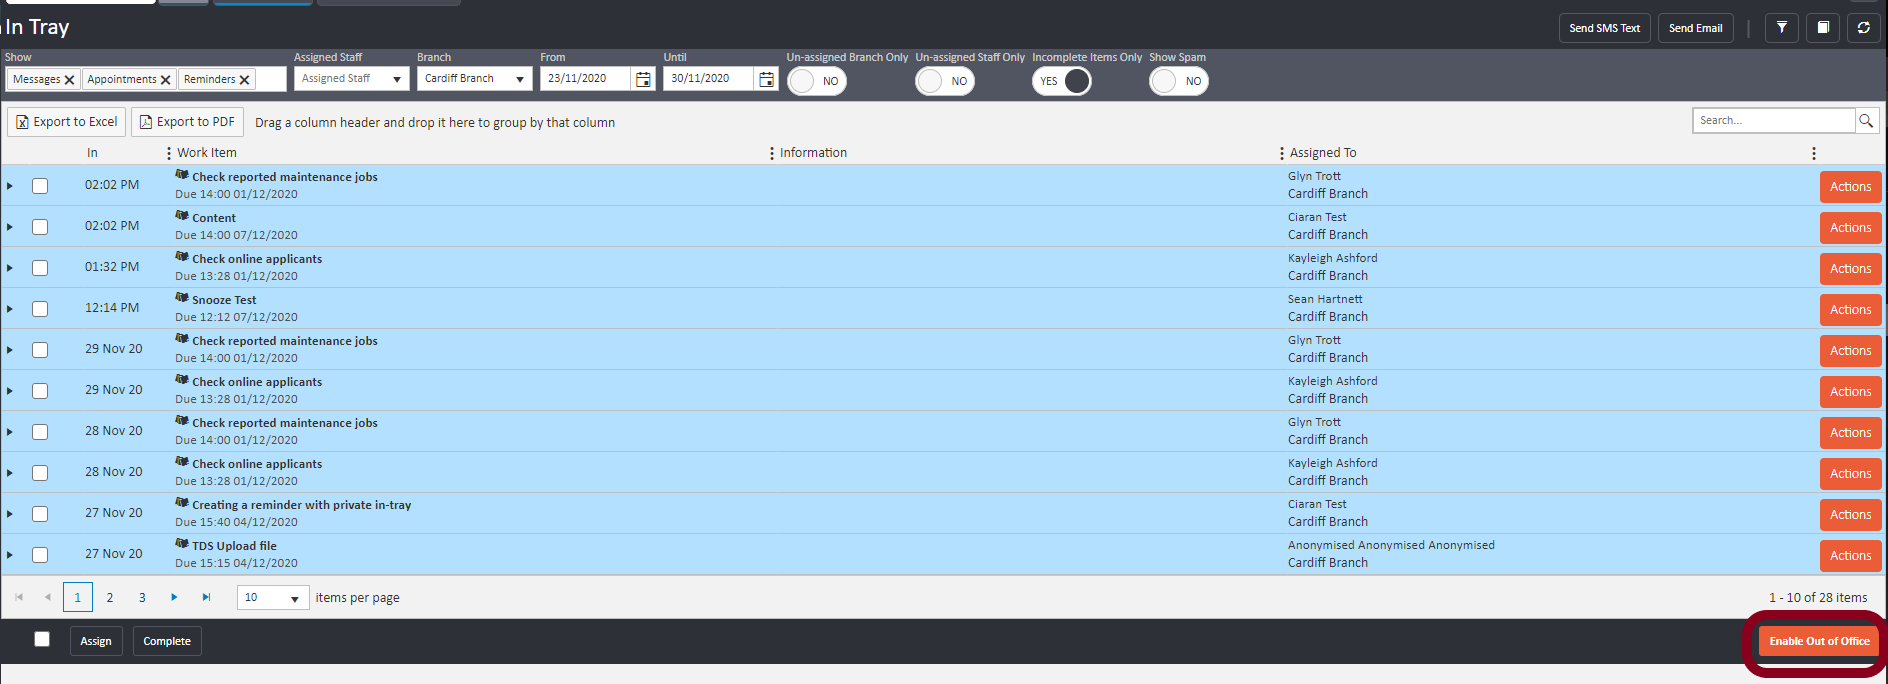Click Enable Out of Office button
Viewport: 1888px width, 684px height.
pyautogui.click(x=1818, y=641)
